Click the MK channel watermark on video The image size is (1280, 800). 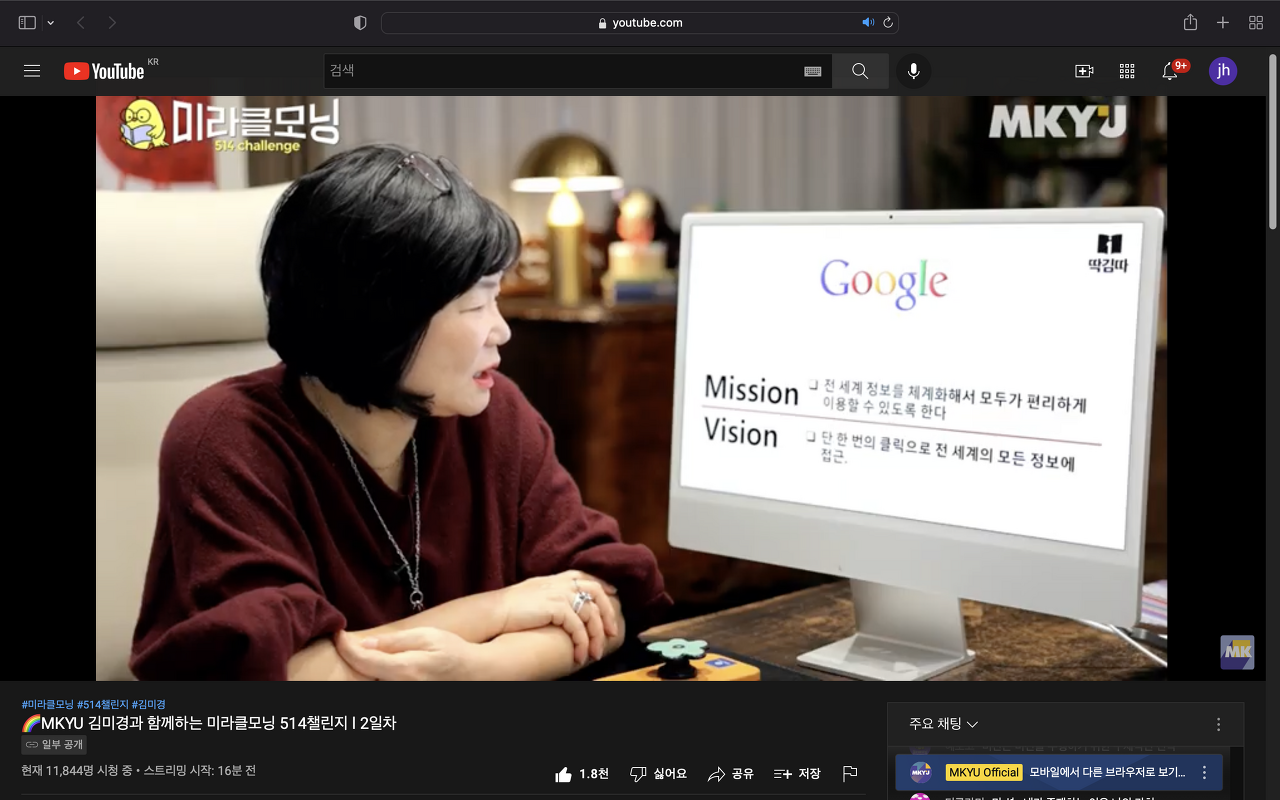(x=1237, y=652)
